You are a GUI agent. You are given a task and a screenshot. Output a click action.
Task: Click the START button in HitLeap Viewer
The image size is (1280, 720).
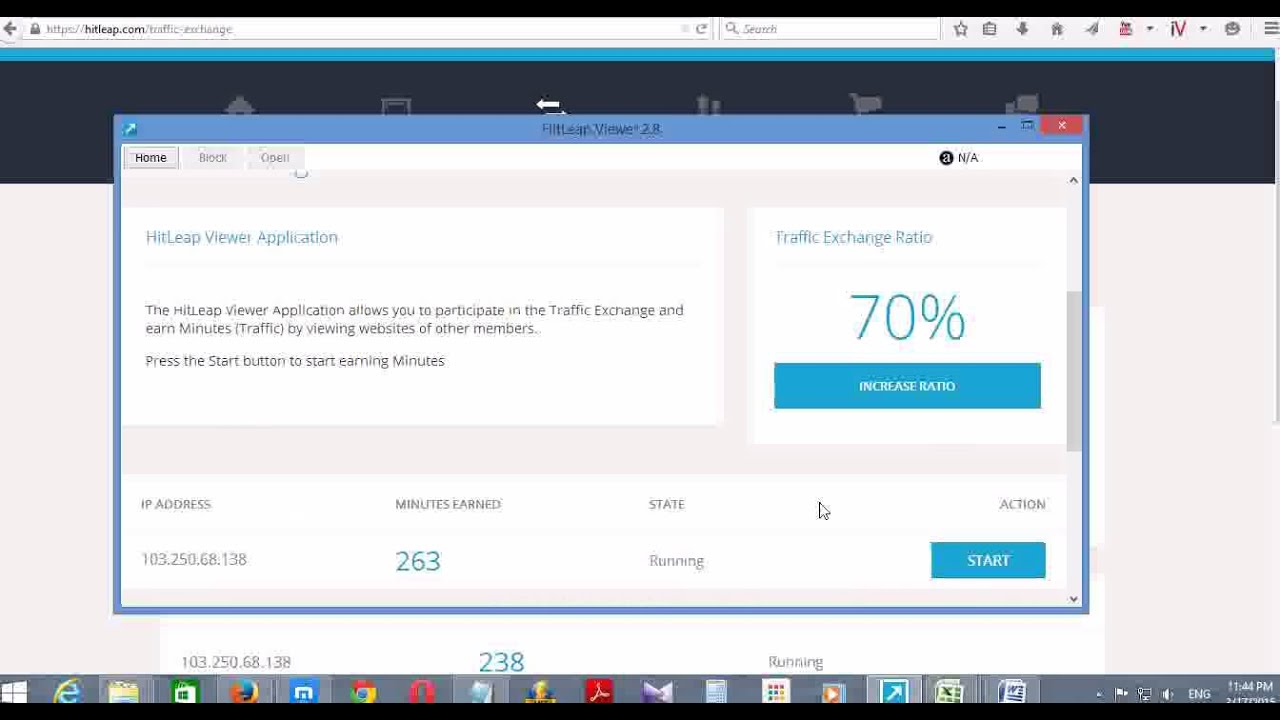click(x=988, y=561)
